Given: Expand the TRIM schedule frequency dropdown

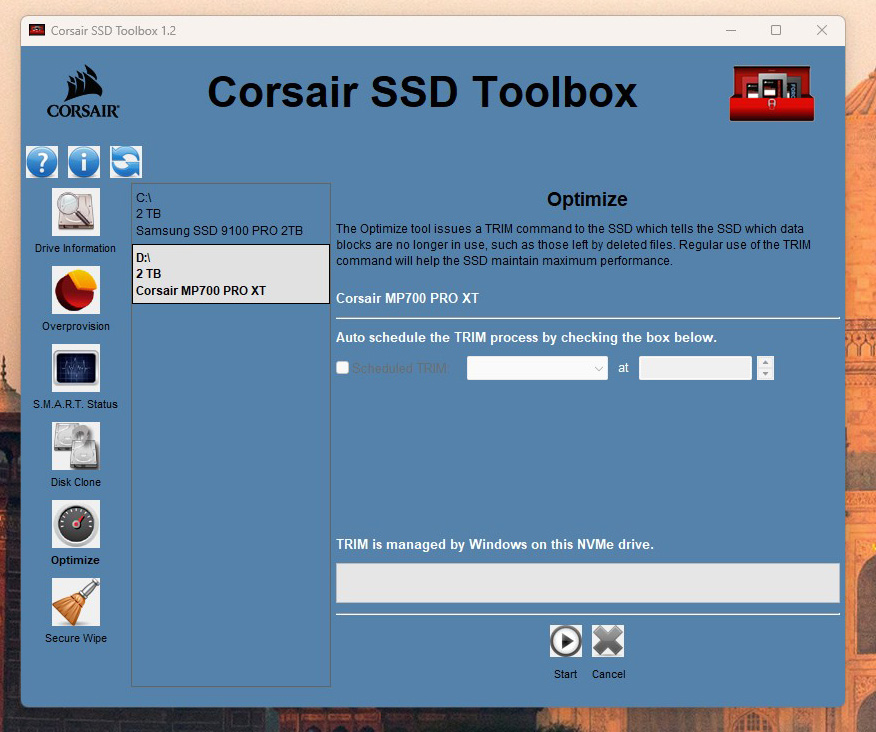Looking at the screenshot, I should (537, 368).
